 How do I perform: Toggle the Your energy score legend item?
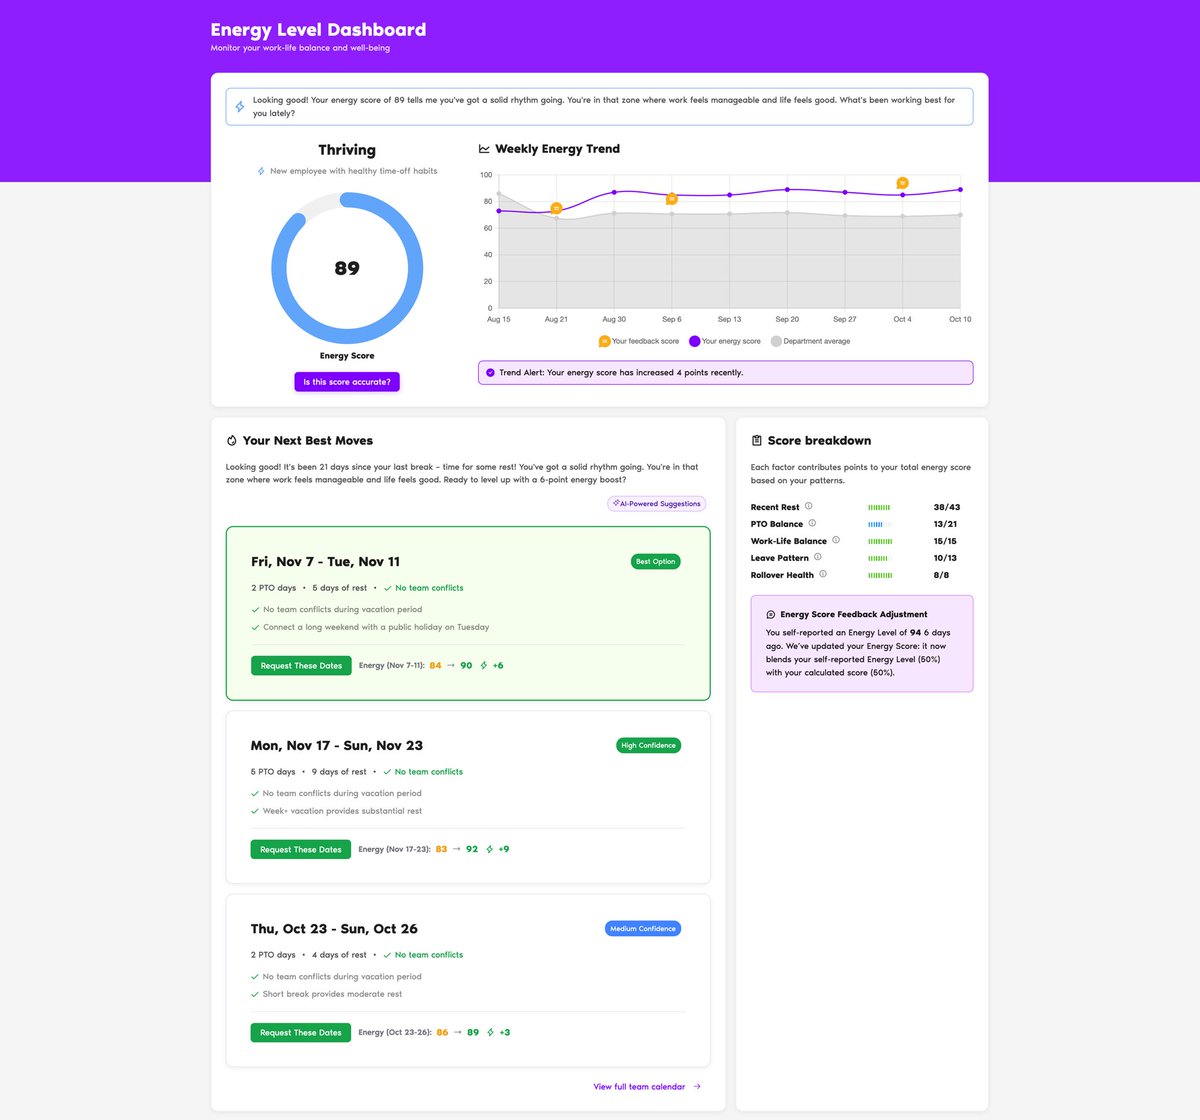[725, 341]
